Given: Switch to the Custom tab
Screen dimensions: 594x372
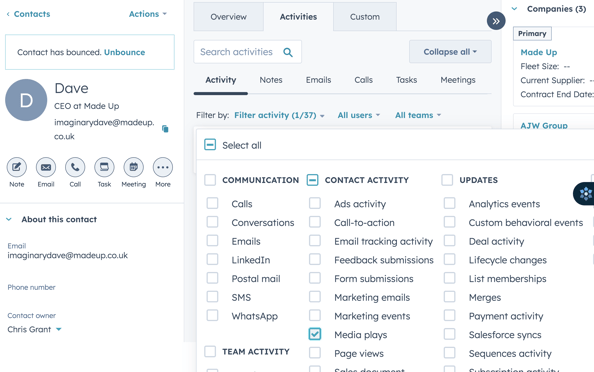Looking at the screenshot, I should (x=365, y=17).
